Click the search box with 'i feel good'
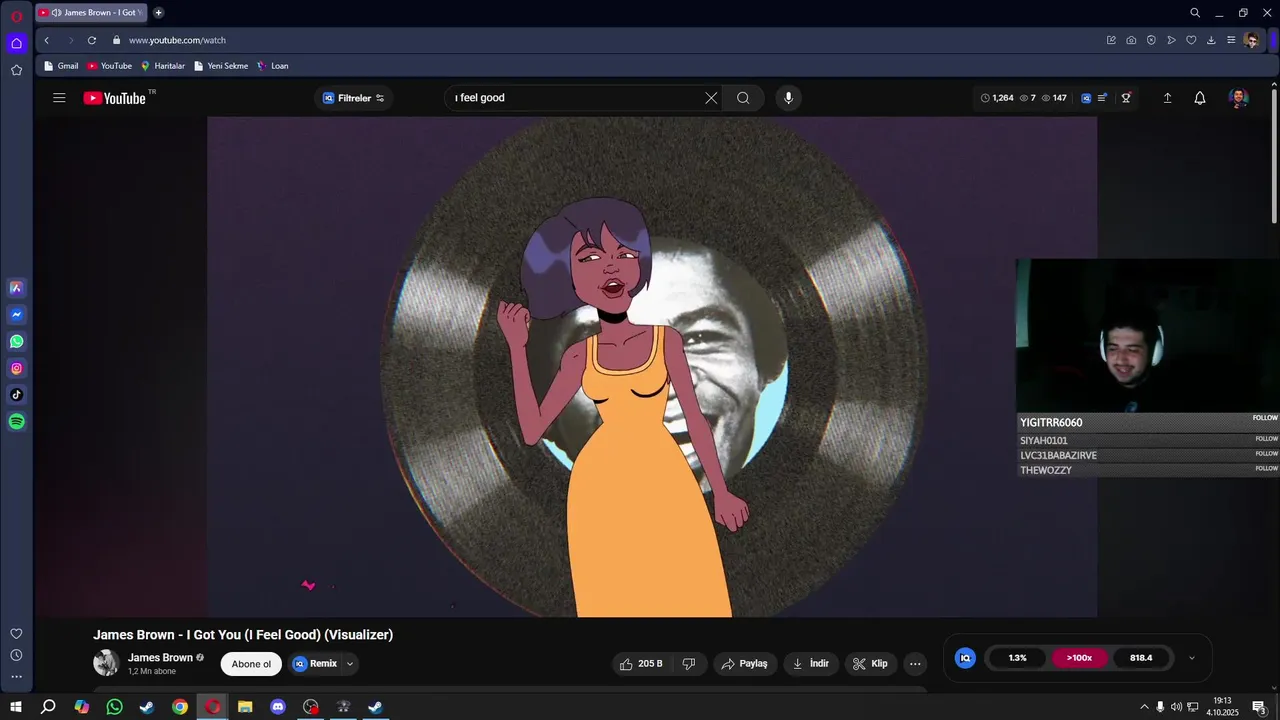 pyautogui.click(x=575, y=98)
